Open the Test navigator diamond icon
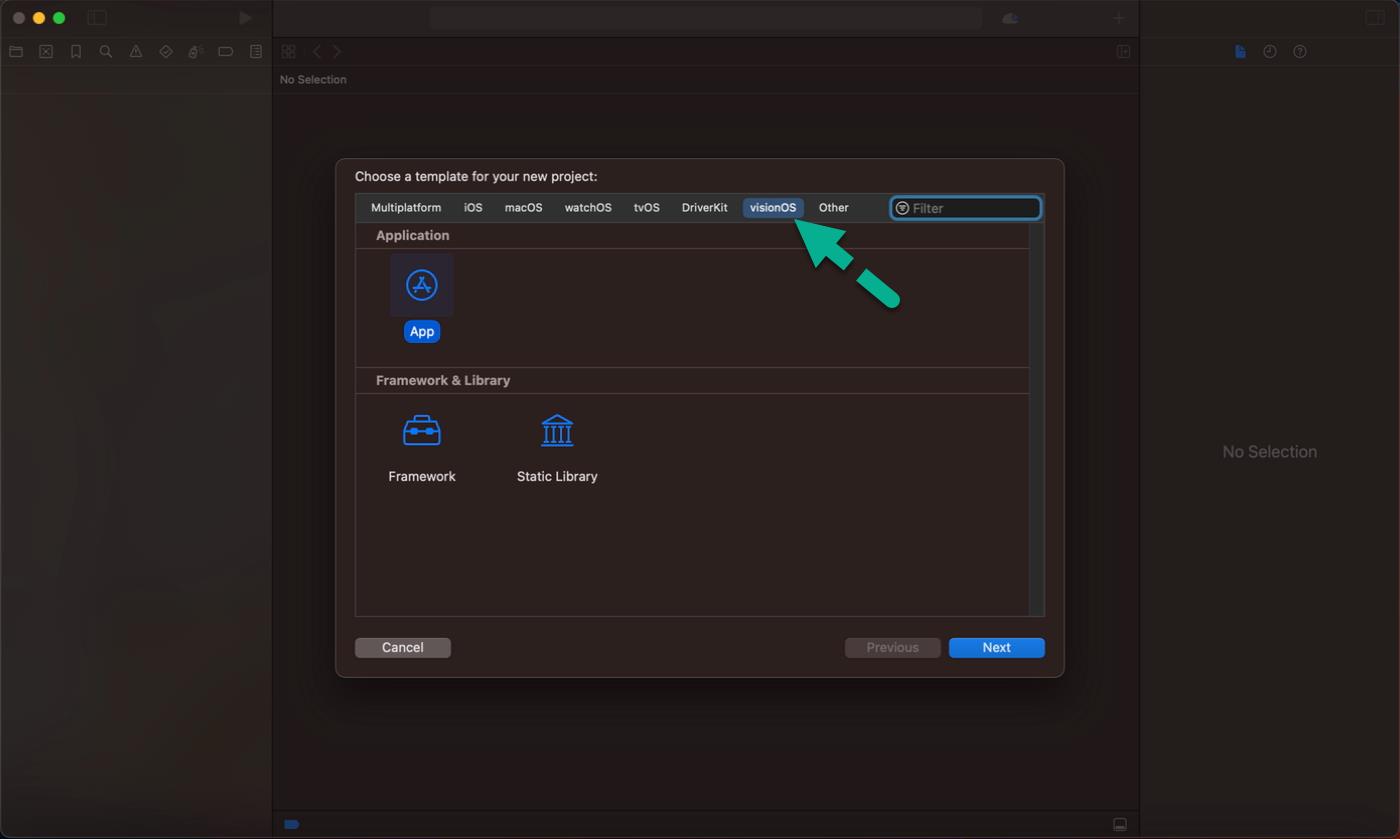This screenshot has height=839, width=1400. coord(166,51)
